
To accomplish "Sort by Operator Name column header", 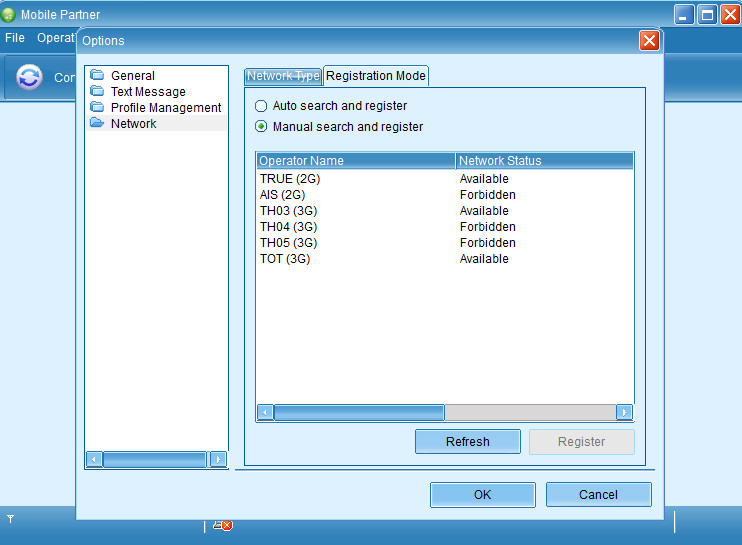I will click(356, 161).
